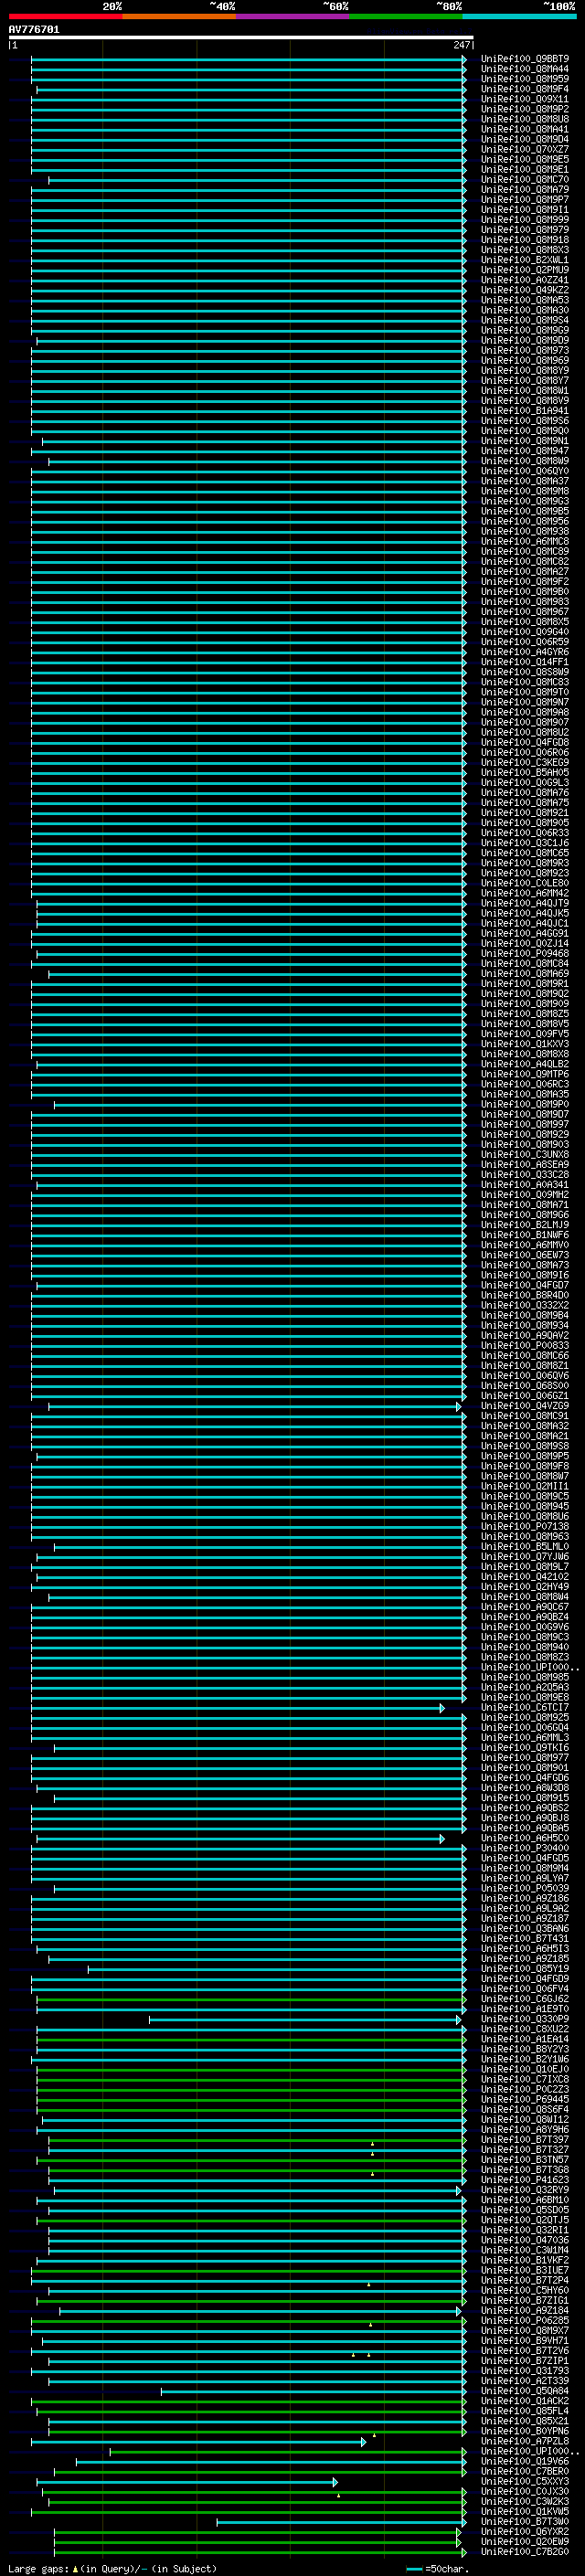Select hit label UniRef100_C6GJ62
The image size is (585, 2576).
click(x=525, y=1999)
